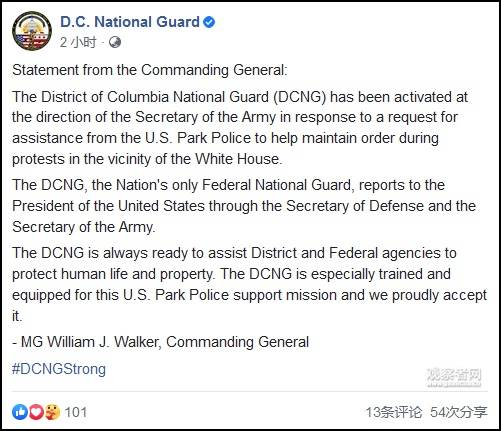
Task: View the 101 reactions count
Action: point(76,412)
